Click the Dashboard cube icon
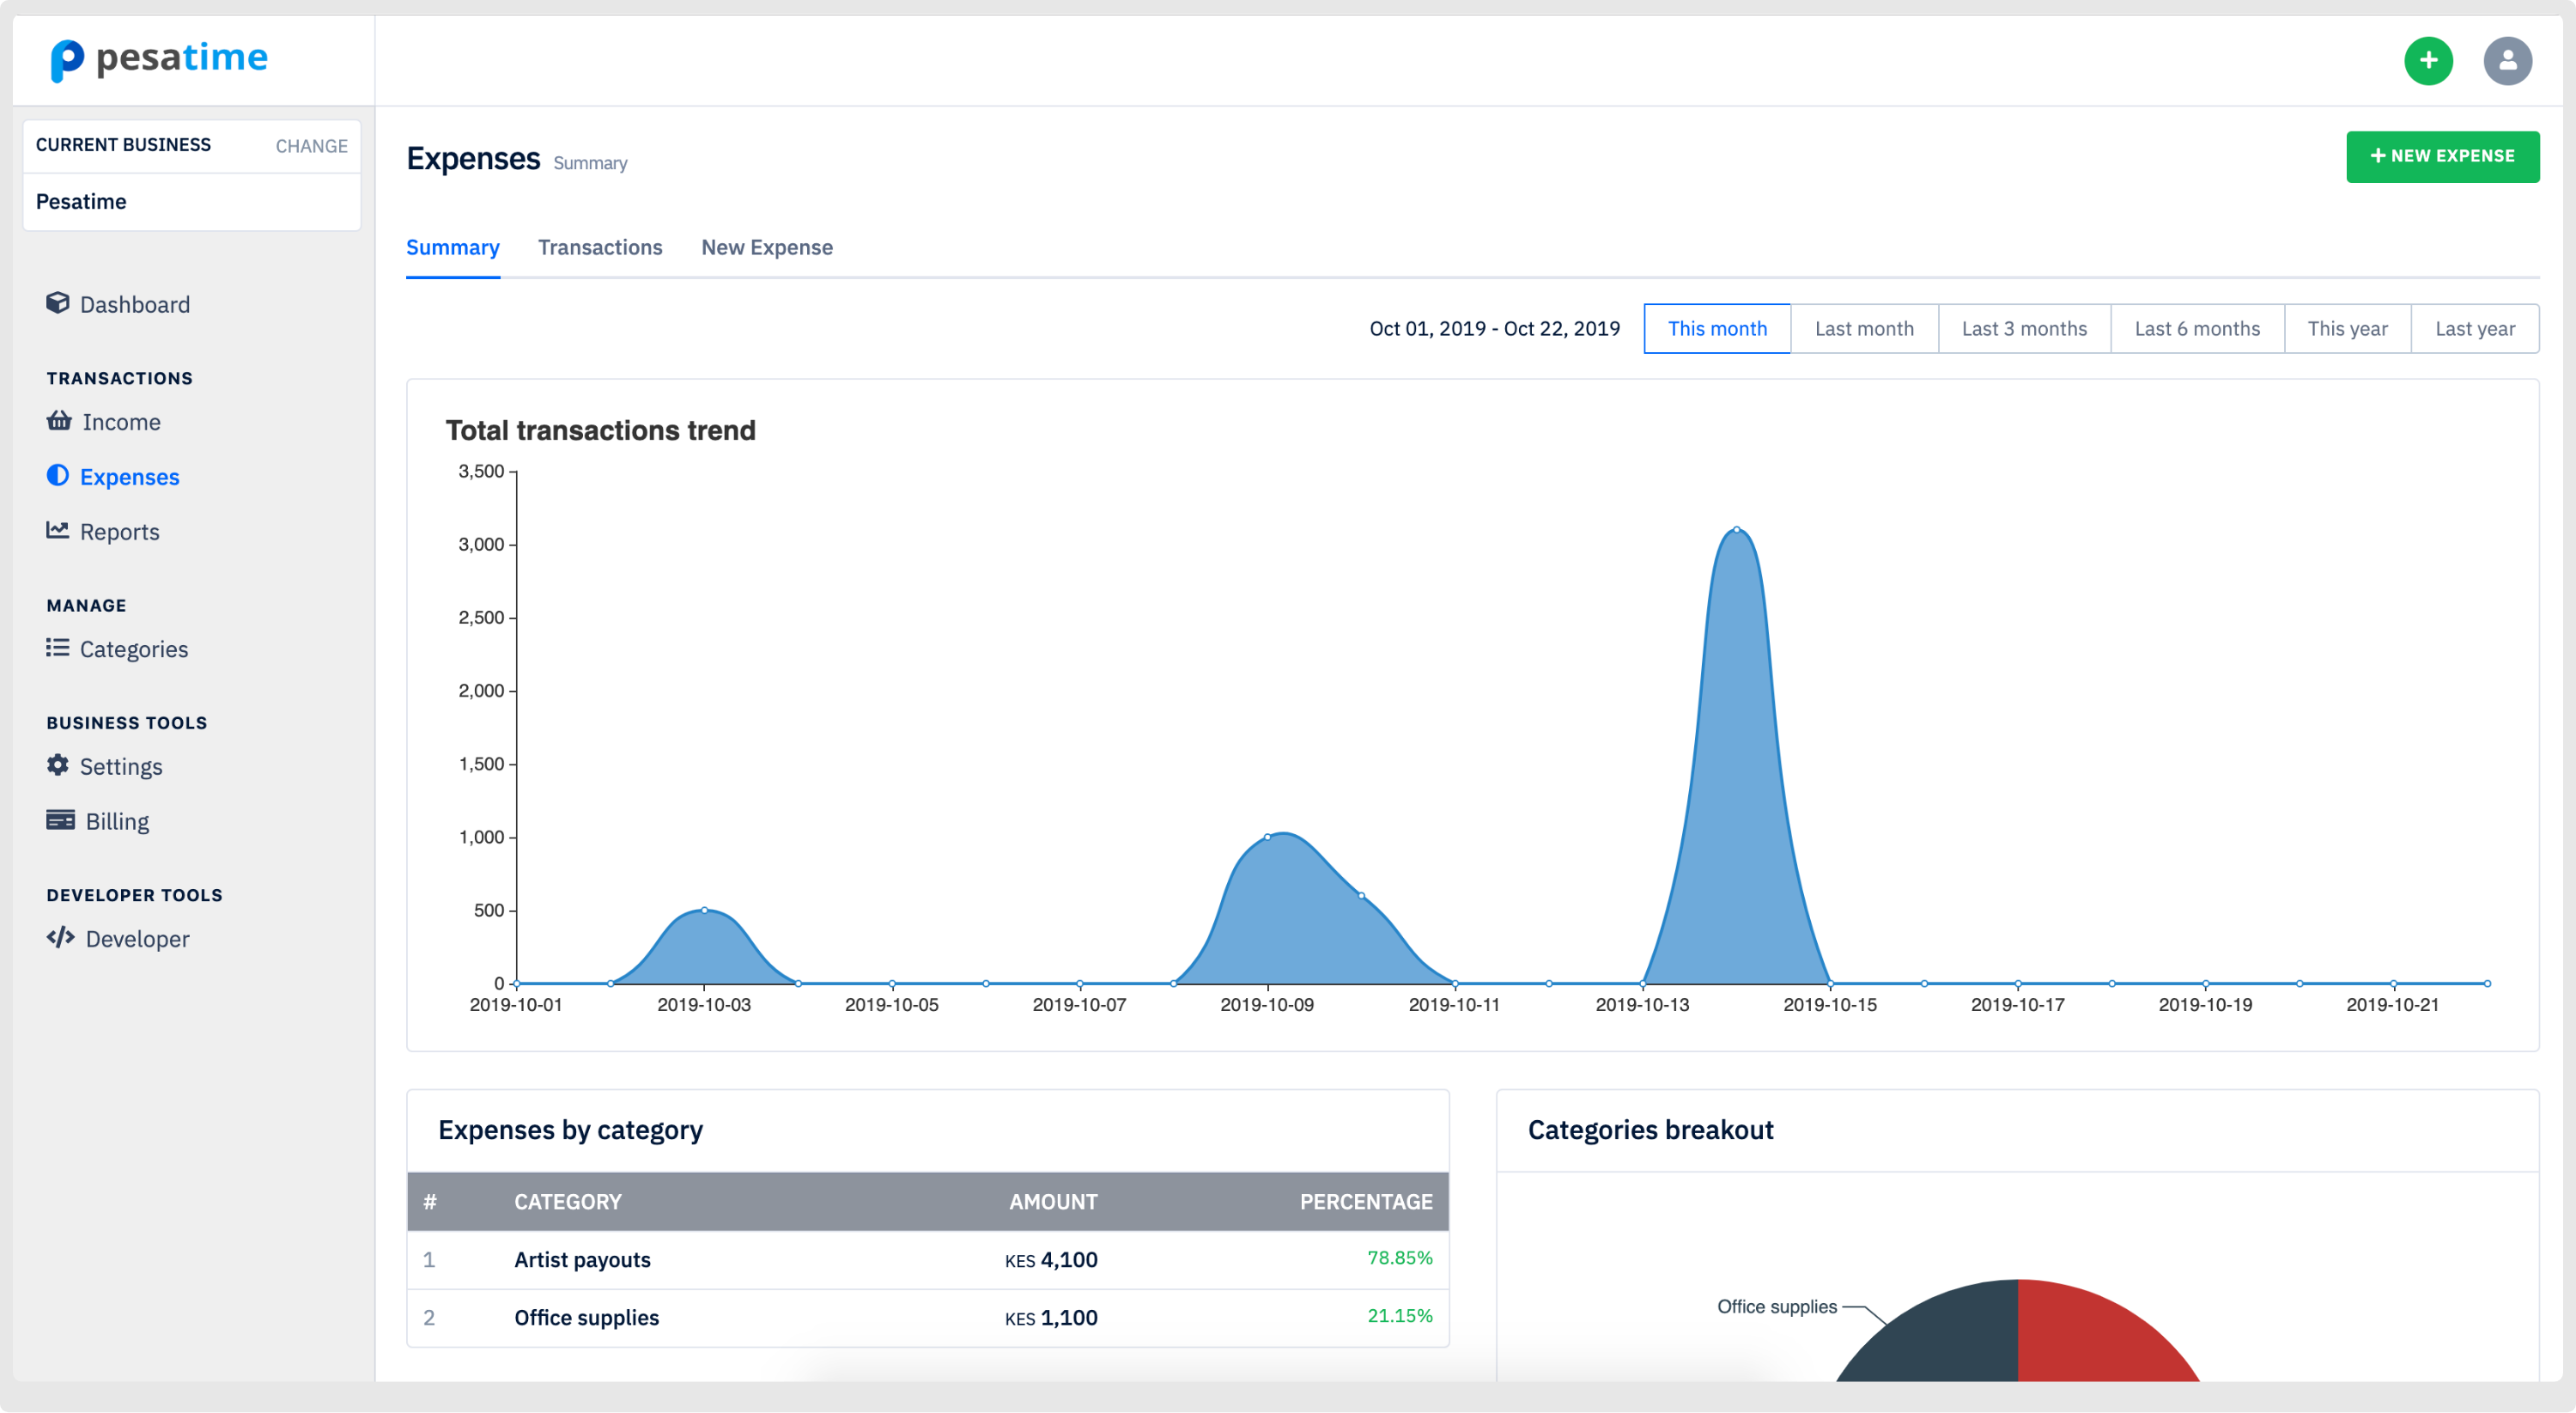Viewport: 2576px width, 1413px height. 58,303
